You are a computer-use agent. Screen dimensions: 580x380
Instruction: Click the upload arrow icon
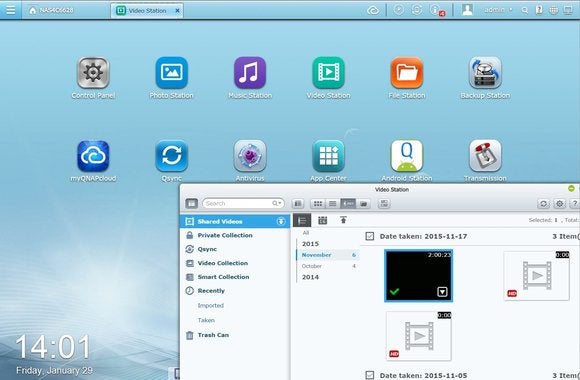343,220
